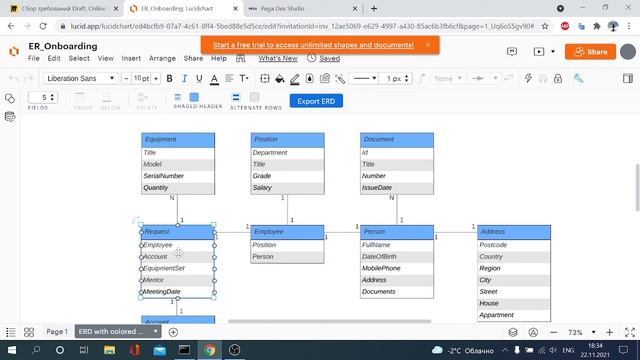Toggle the right side panel icon
The image size is (640, 360).
pos(628,78)
